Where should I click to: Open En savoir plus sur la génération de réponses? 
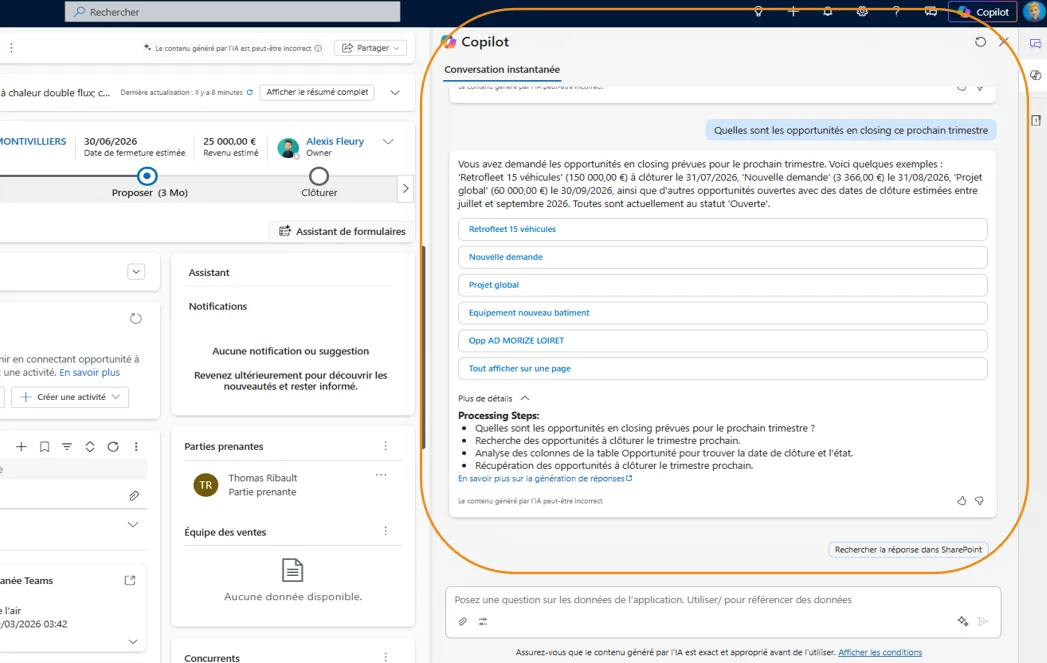[x=545, y=479]
